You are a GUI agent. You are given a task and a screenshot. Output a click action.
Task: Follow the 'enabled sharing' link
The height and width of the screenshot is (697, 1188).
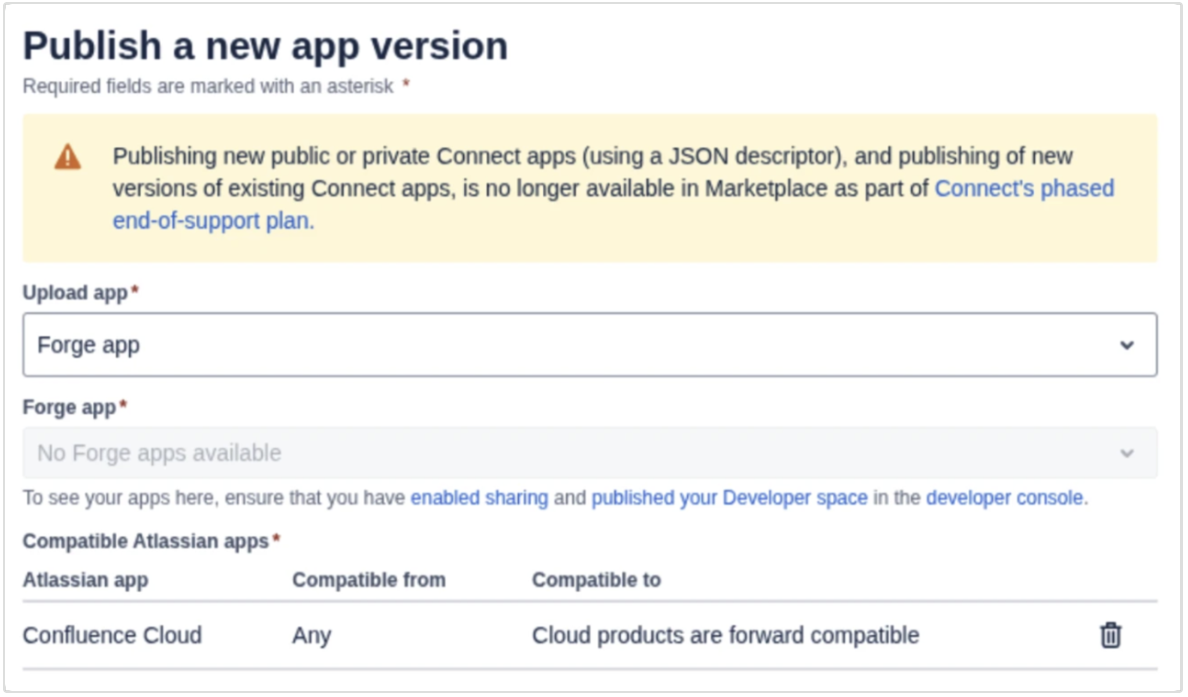coord(479,498)
